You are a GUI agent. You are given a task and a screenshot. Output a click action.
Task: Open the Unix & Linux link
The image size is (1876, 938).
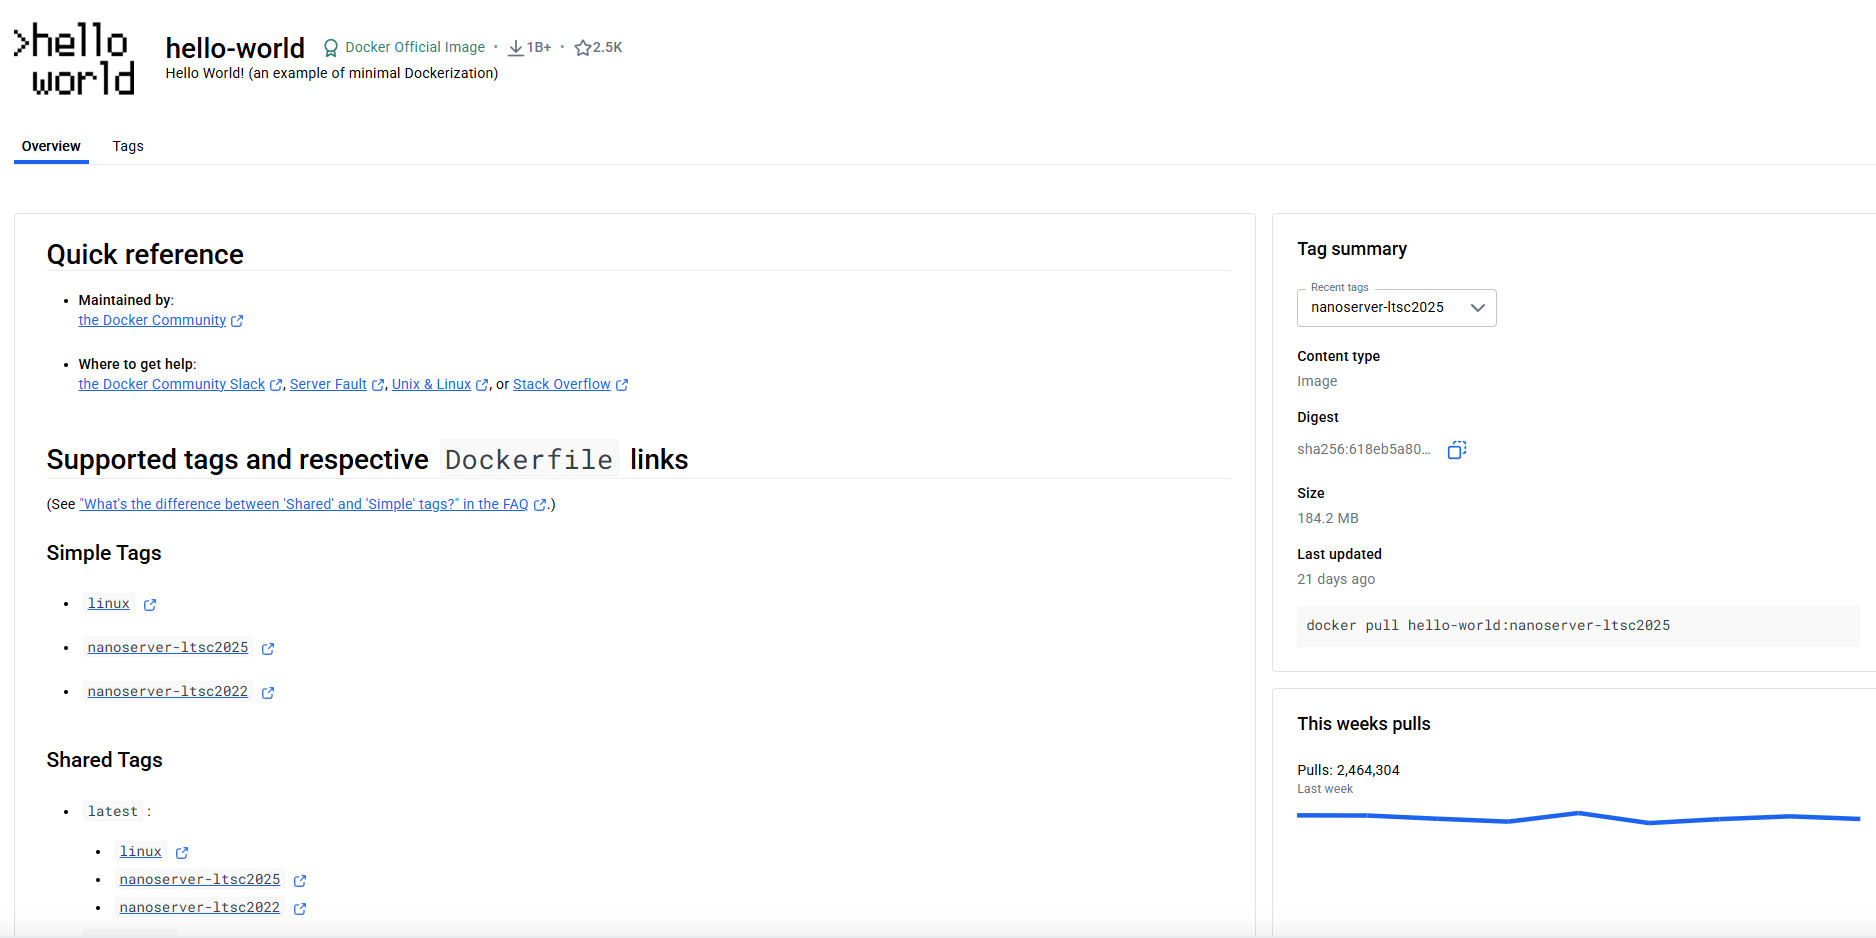coord(431,384)
